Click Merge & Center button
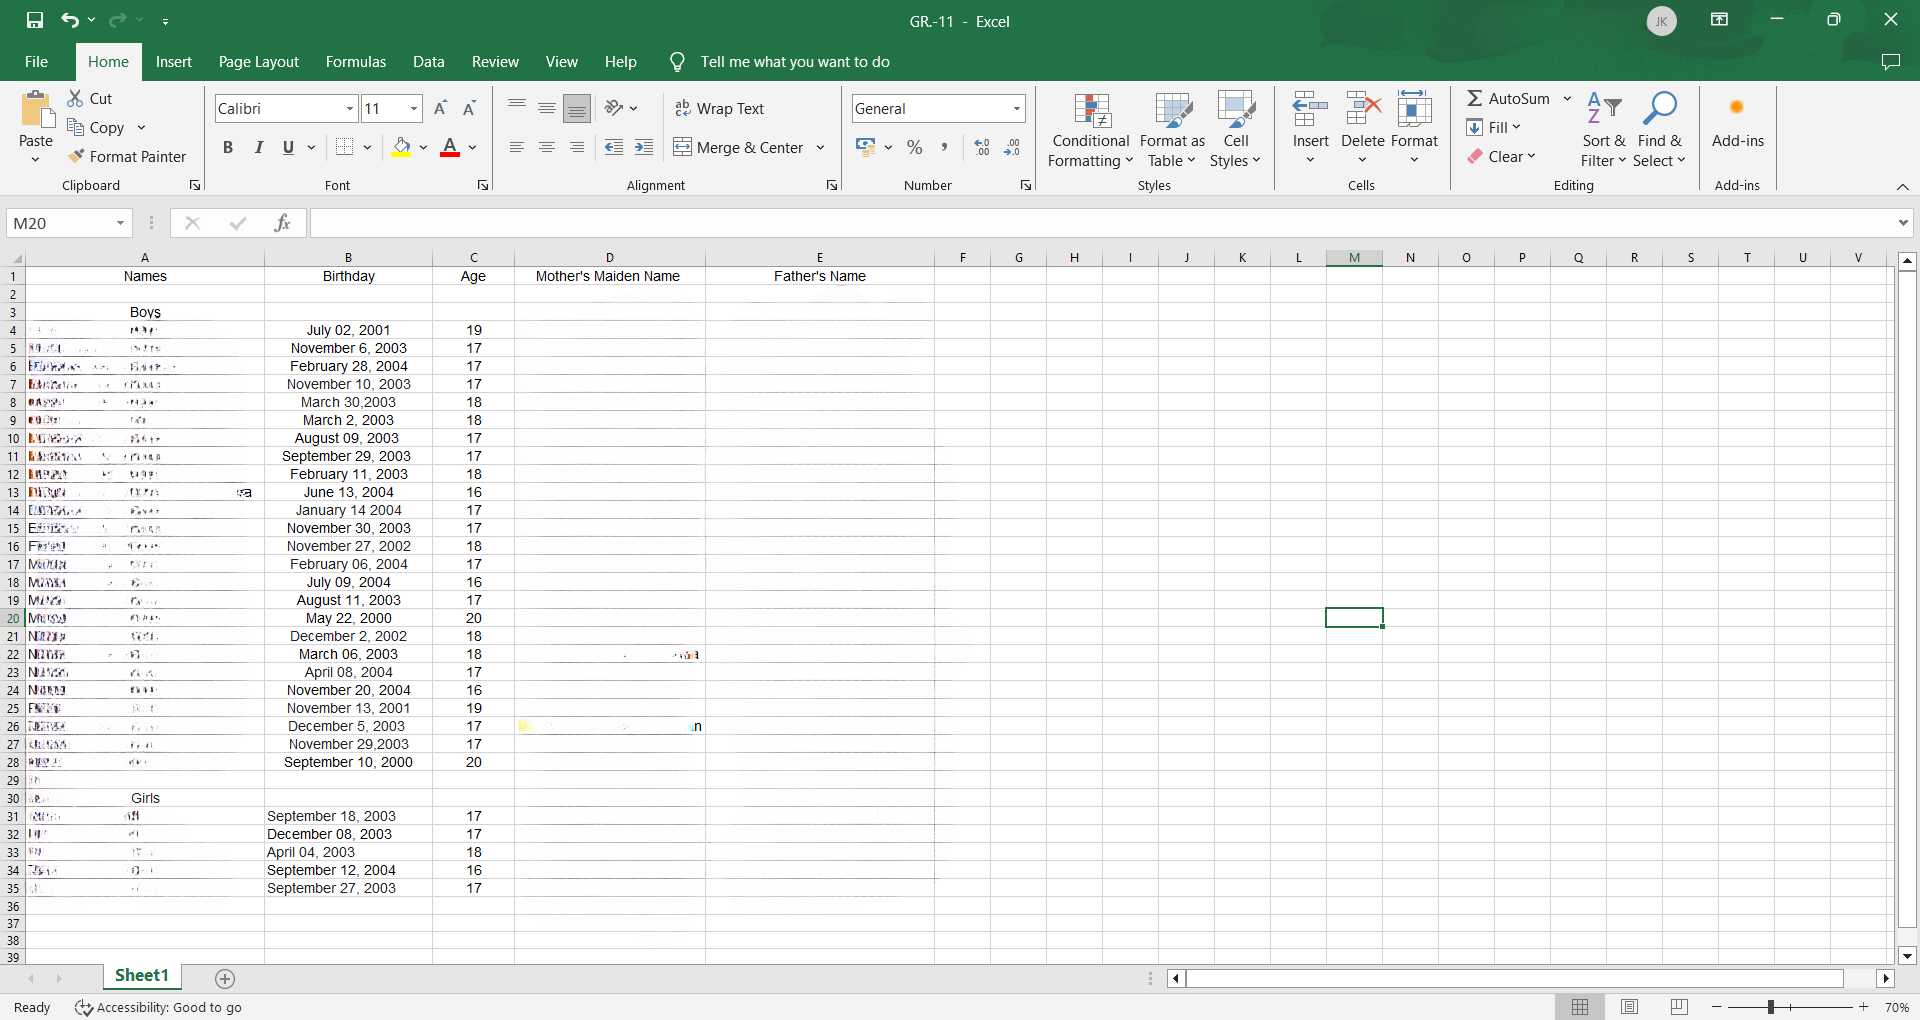This screenshot has height=1020, width=1920. pyautogui.click(x=738, y=147)
